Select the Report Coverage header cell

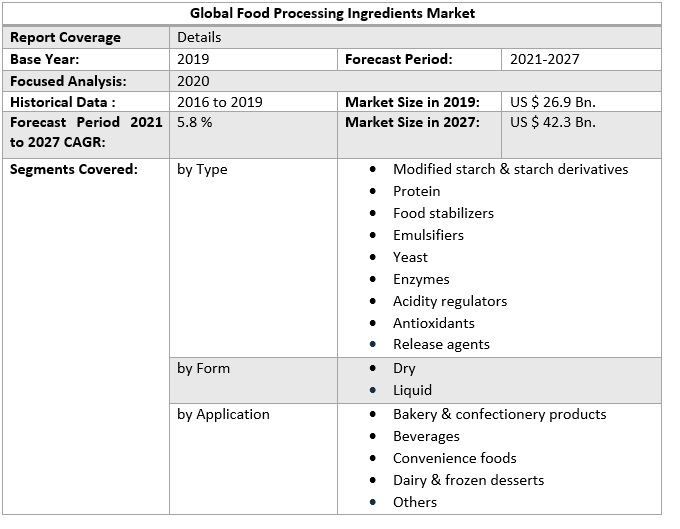click(x=65, y=37)
